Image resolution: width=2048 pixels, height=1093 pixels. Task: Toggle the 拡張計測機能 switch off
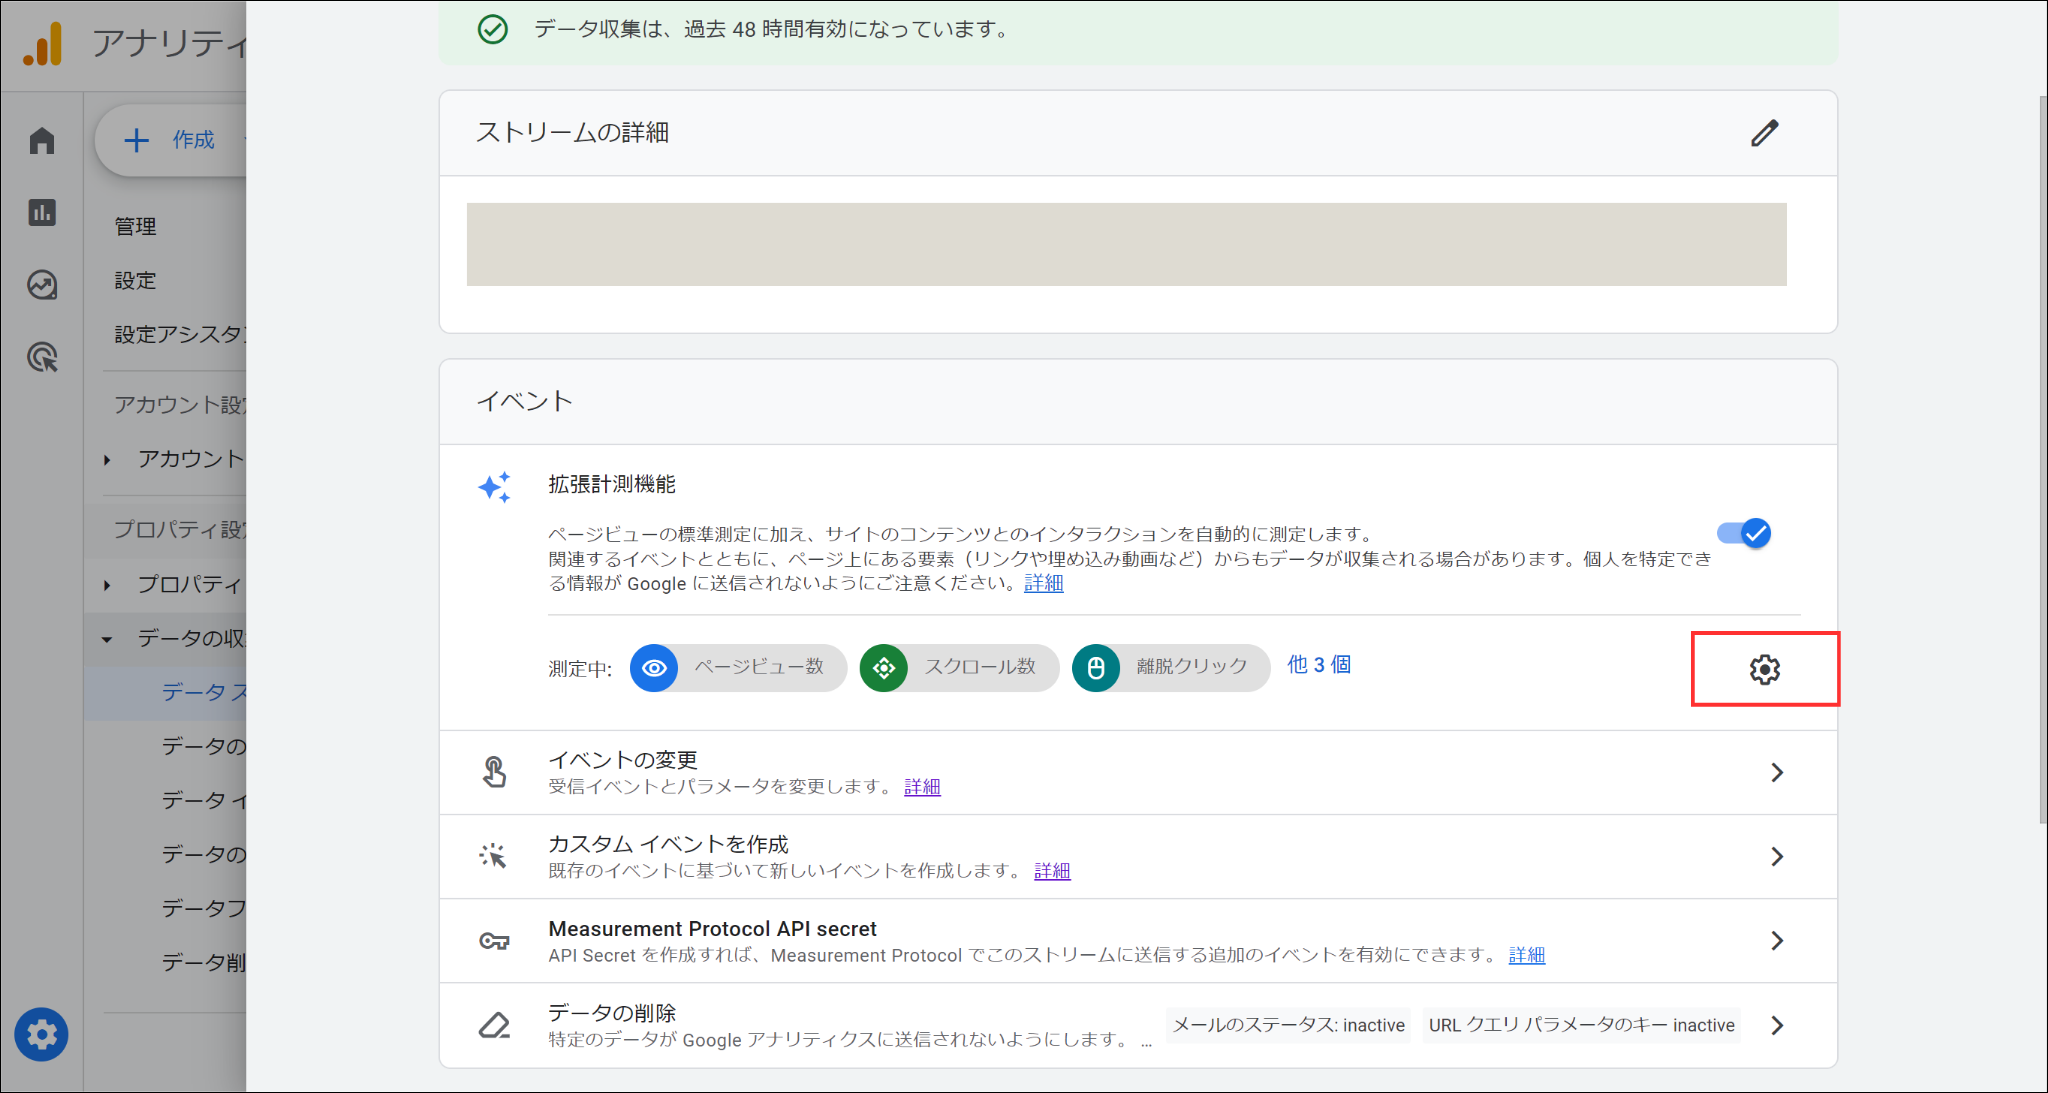tap(1744, 533)
